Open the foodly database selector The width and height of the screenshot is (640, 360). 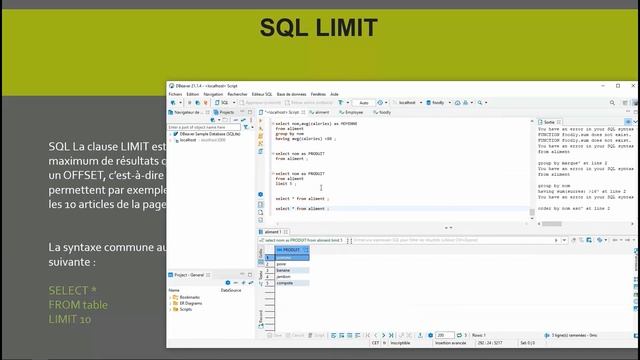point(438,103)
